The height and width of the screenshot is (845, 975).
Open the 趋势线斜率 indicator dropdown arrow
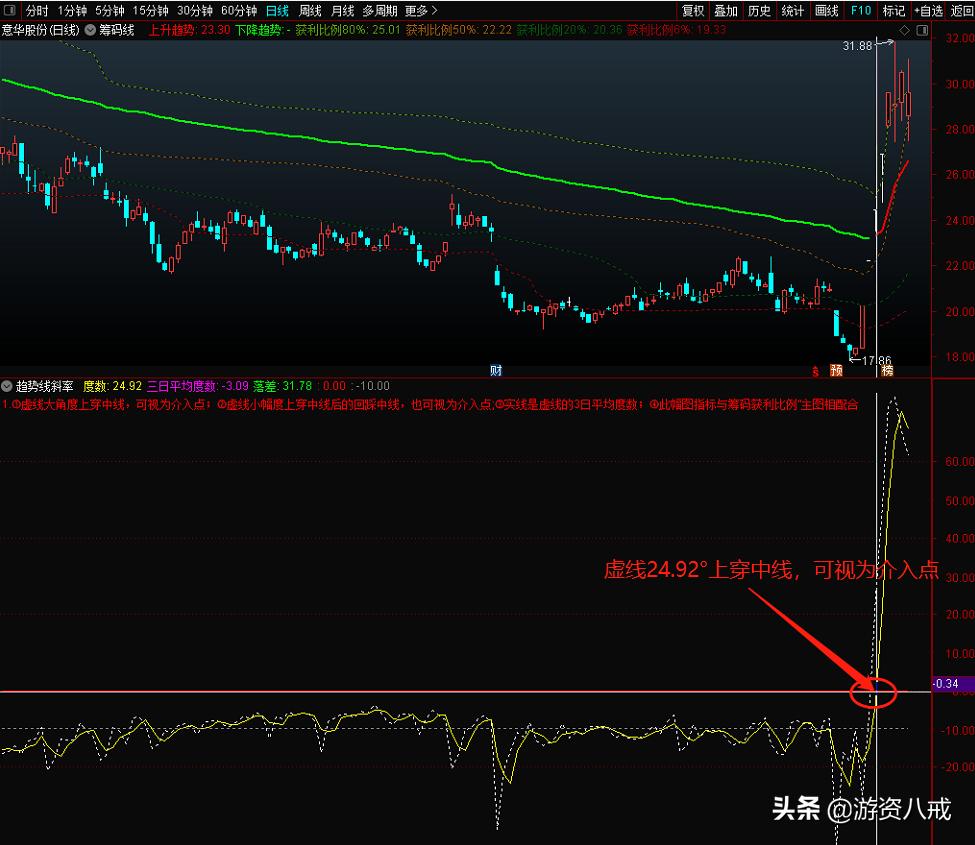(7, 385)
